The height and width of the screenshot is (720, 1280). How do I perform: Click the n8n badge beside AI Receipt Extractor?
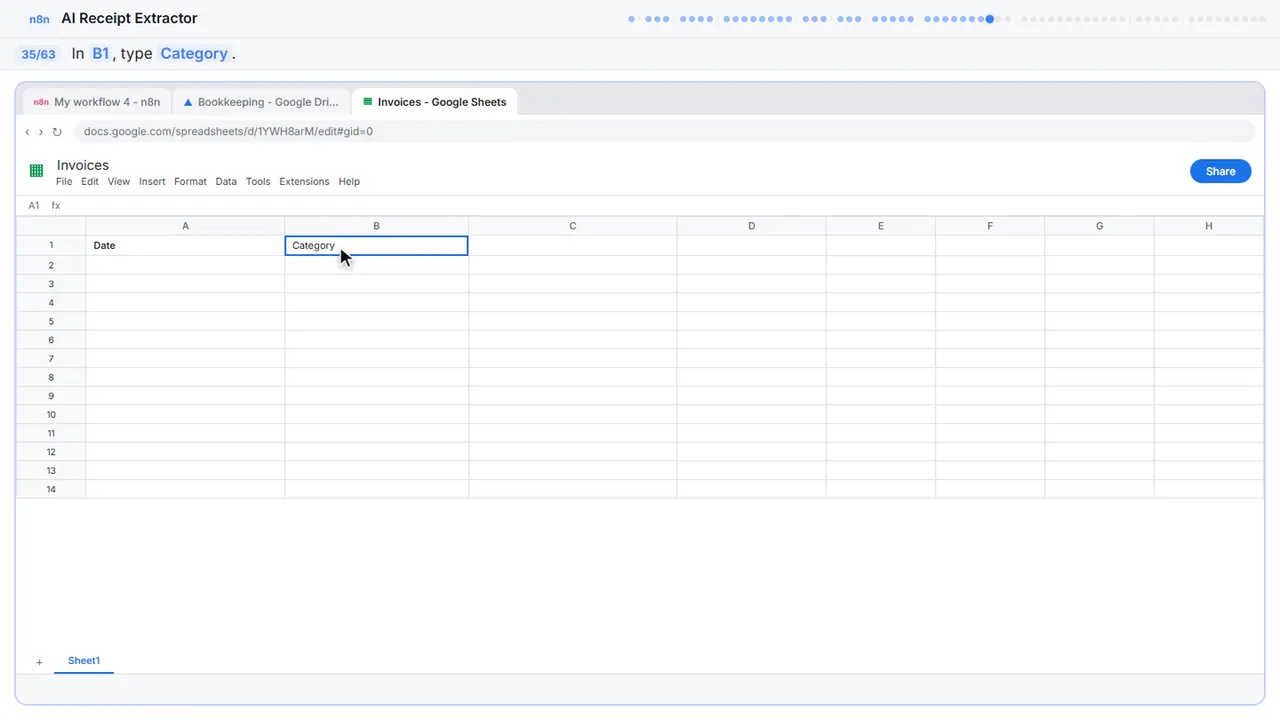click(40, 19)
